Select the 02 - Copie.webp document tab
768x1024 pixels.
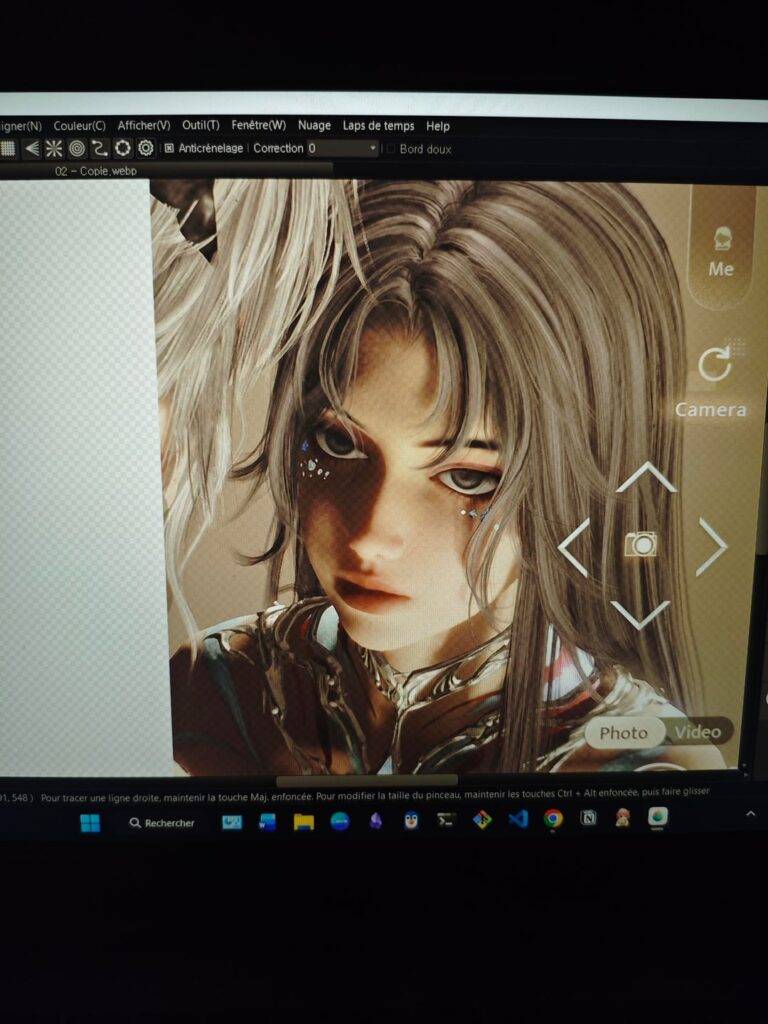tap(96, 171)
